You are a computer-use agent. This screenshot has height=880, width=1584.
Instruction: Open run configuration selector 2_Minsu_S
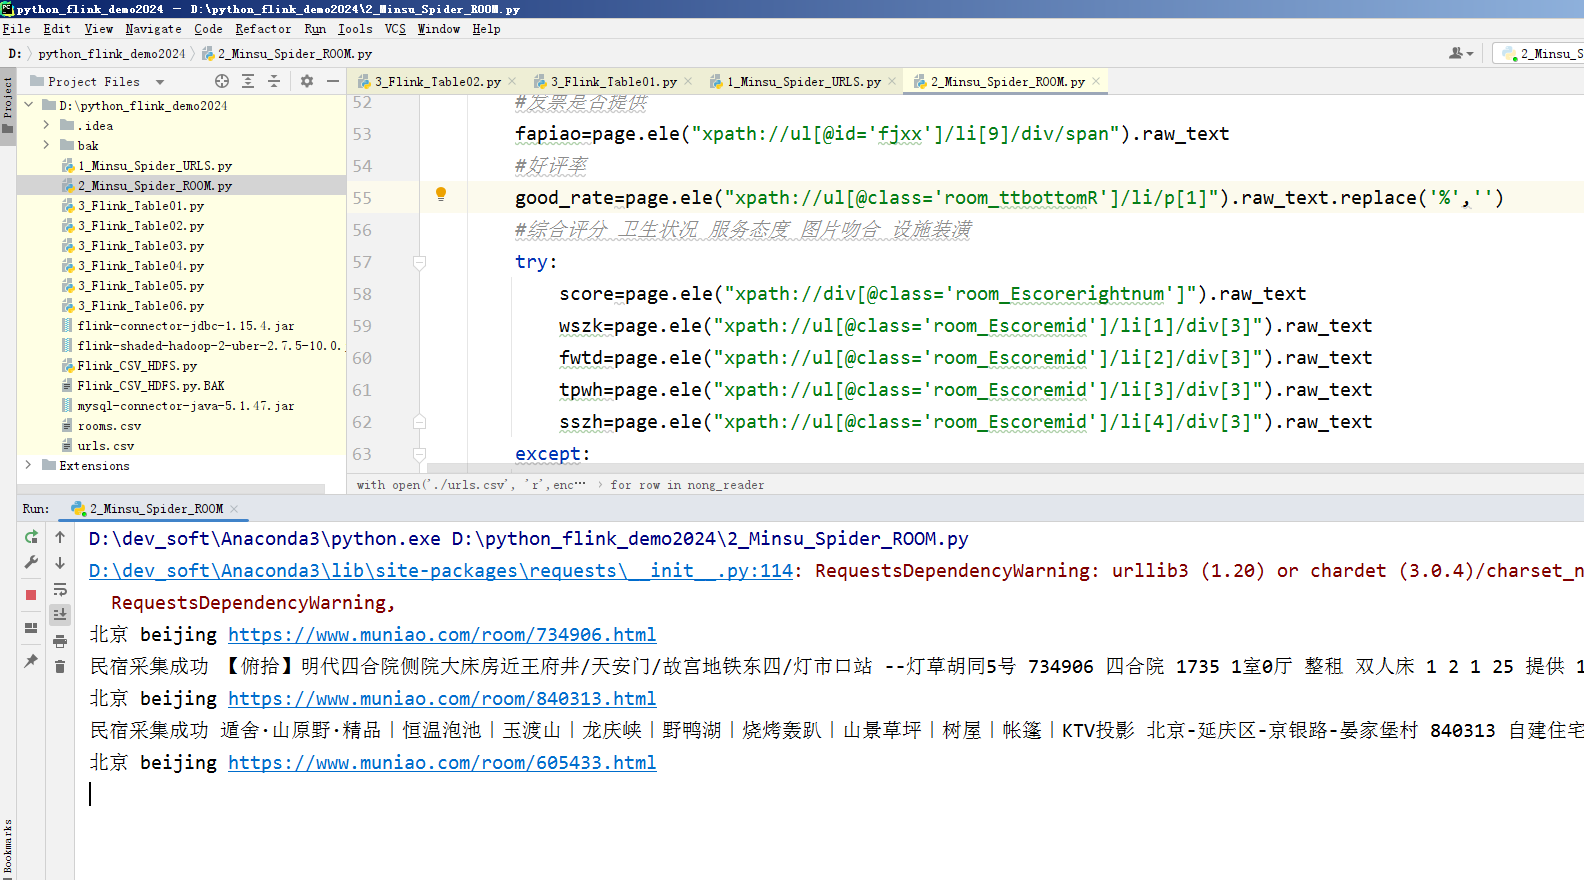1540,53
